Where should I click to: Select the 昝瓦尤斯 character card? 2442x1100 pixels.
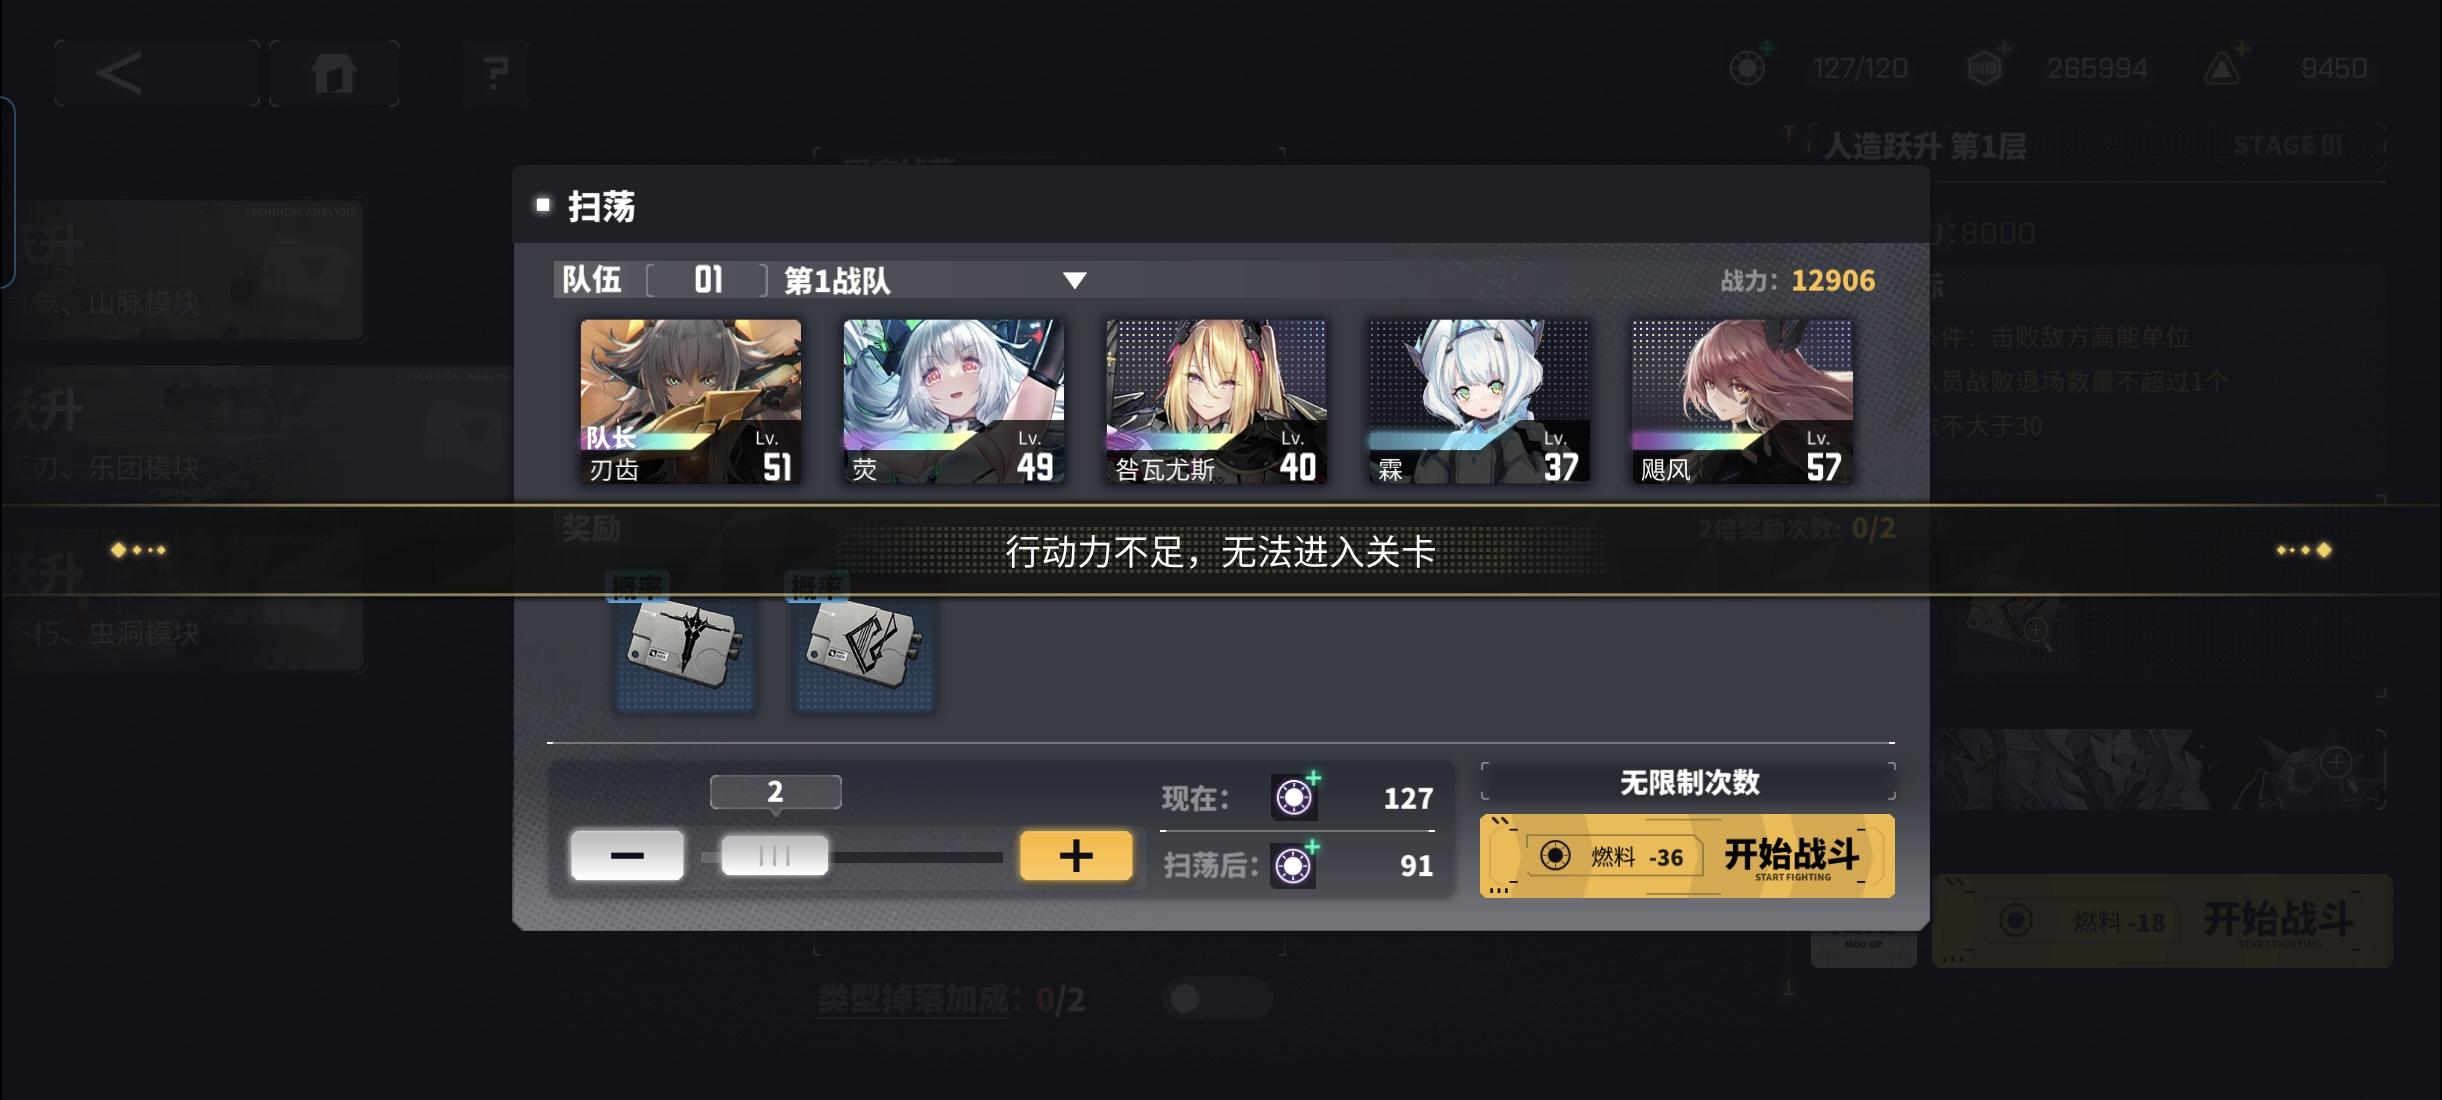1216,402
